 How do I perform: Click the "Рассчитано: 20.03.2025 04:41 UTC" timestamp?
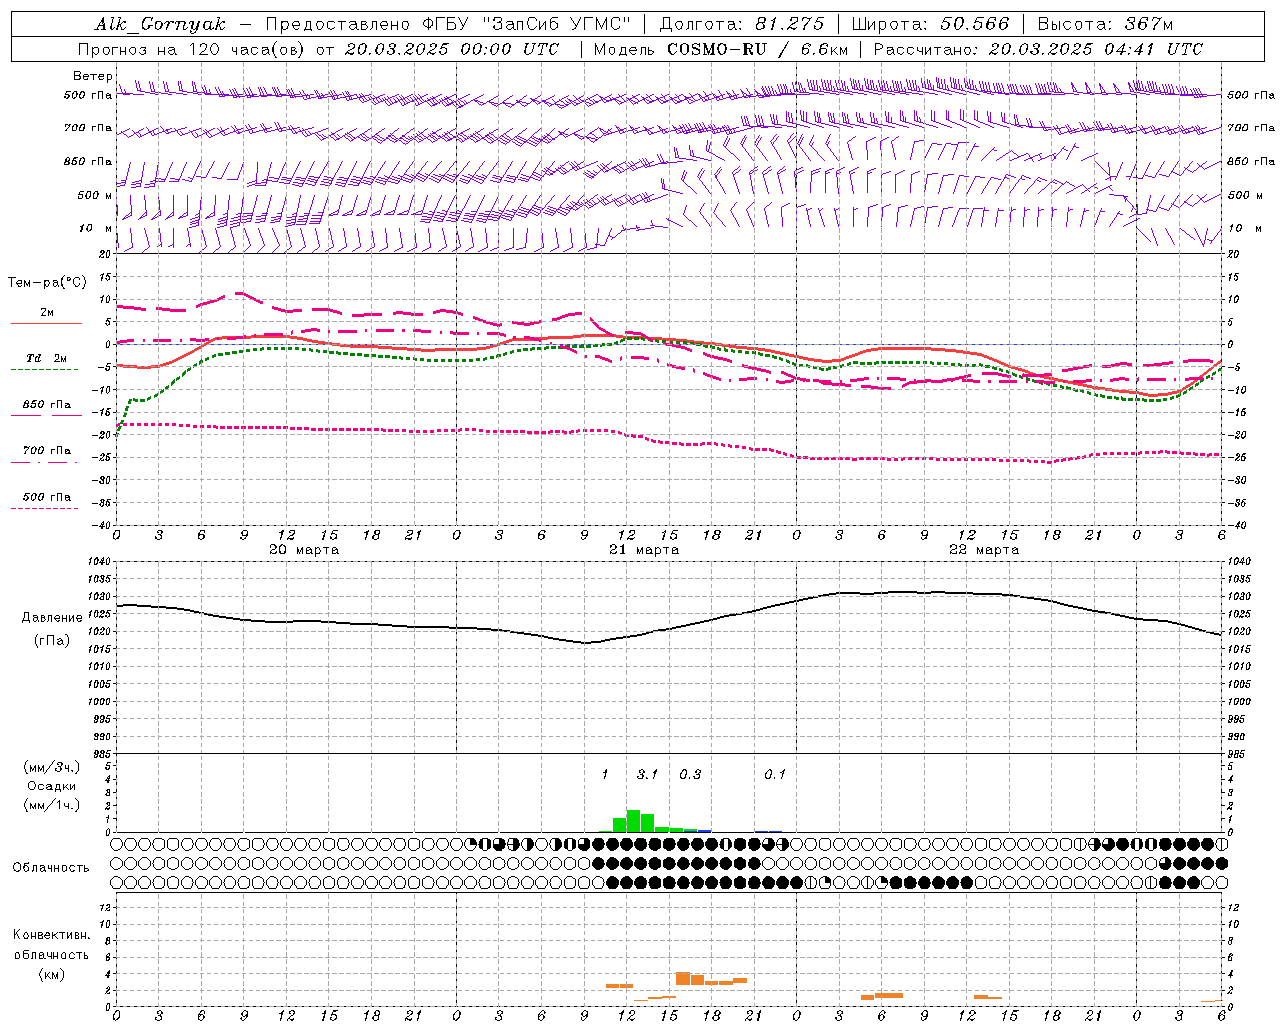coord(1038,49)
